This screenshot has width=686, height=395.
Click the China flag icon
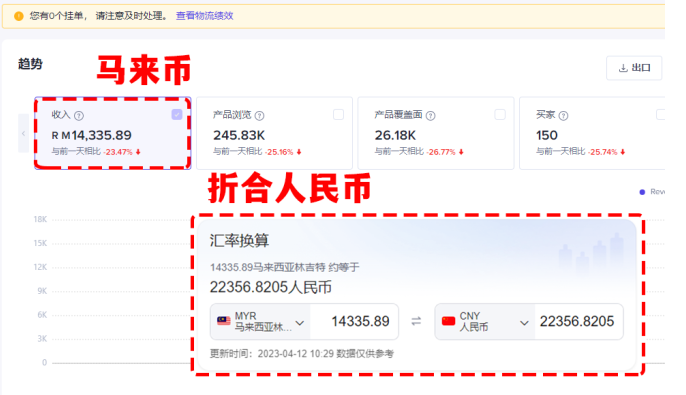coord(448,322)
